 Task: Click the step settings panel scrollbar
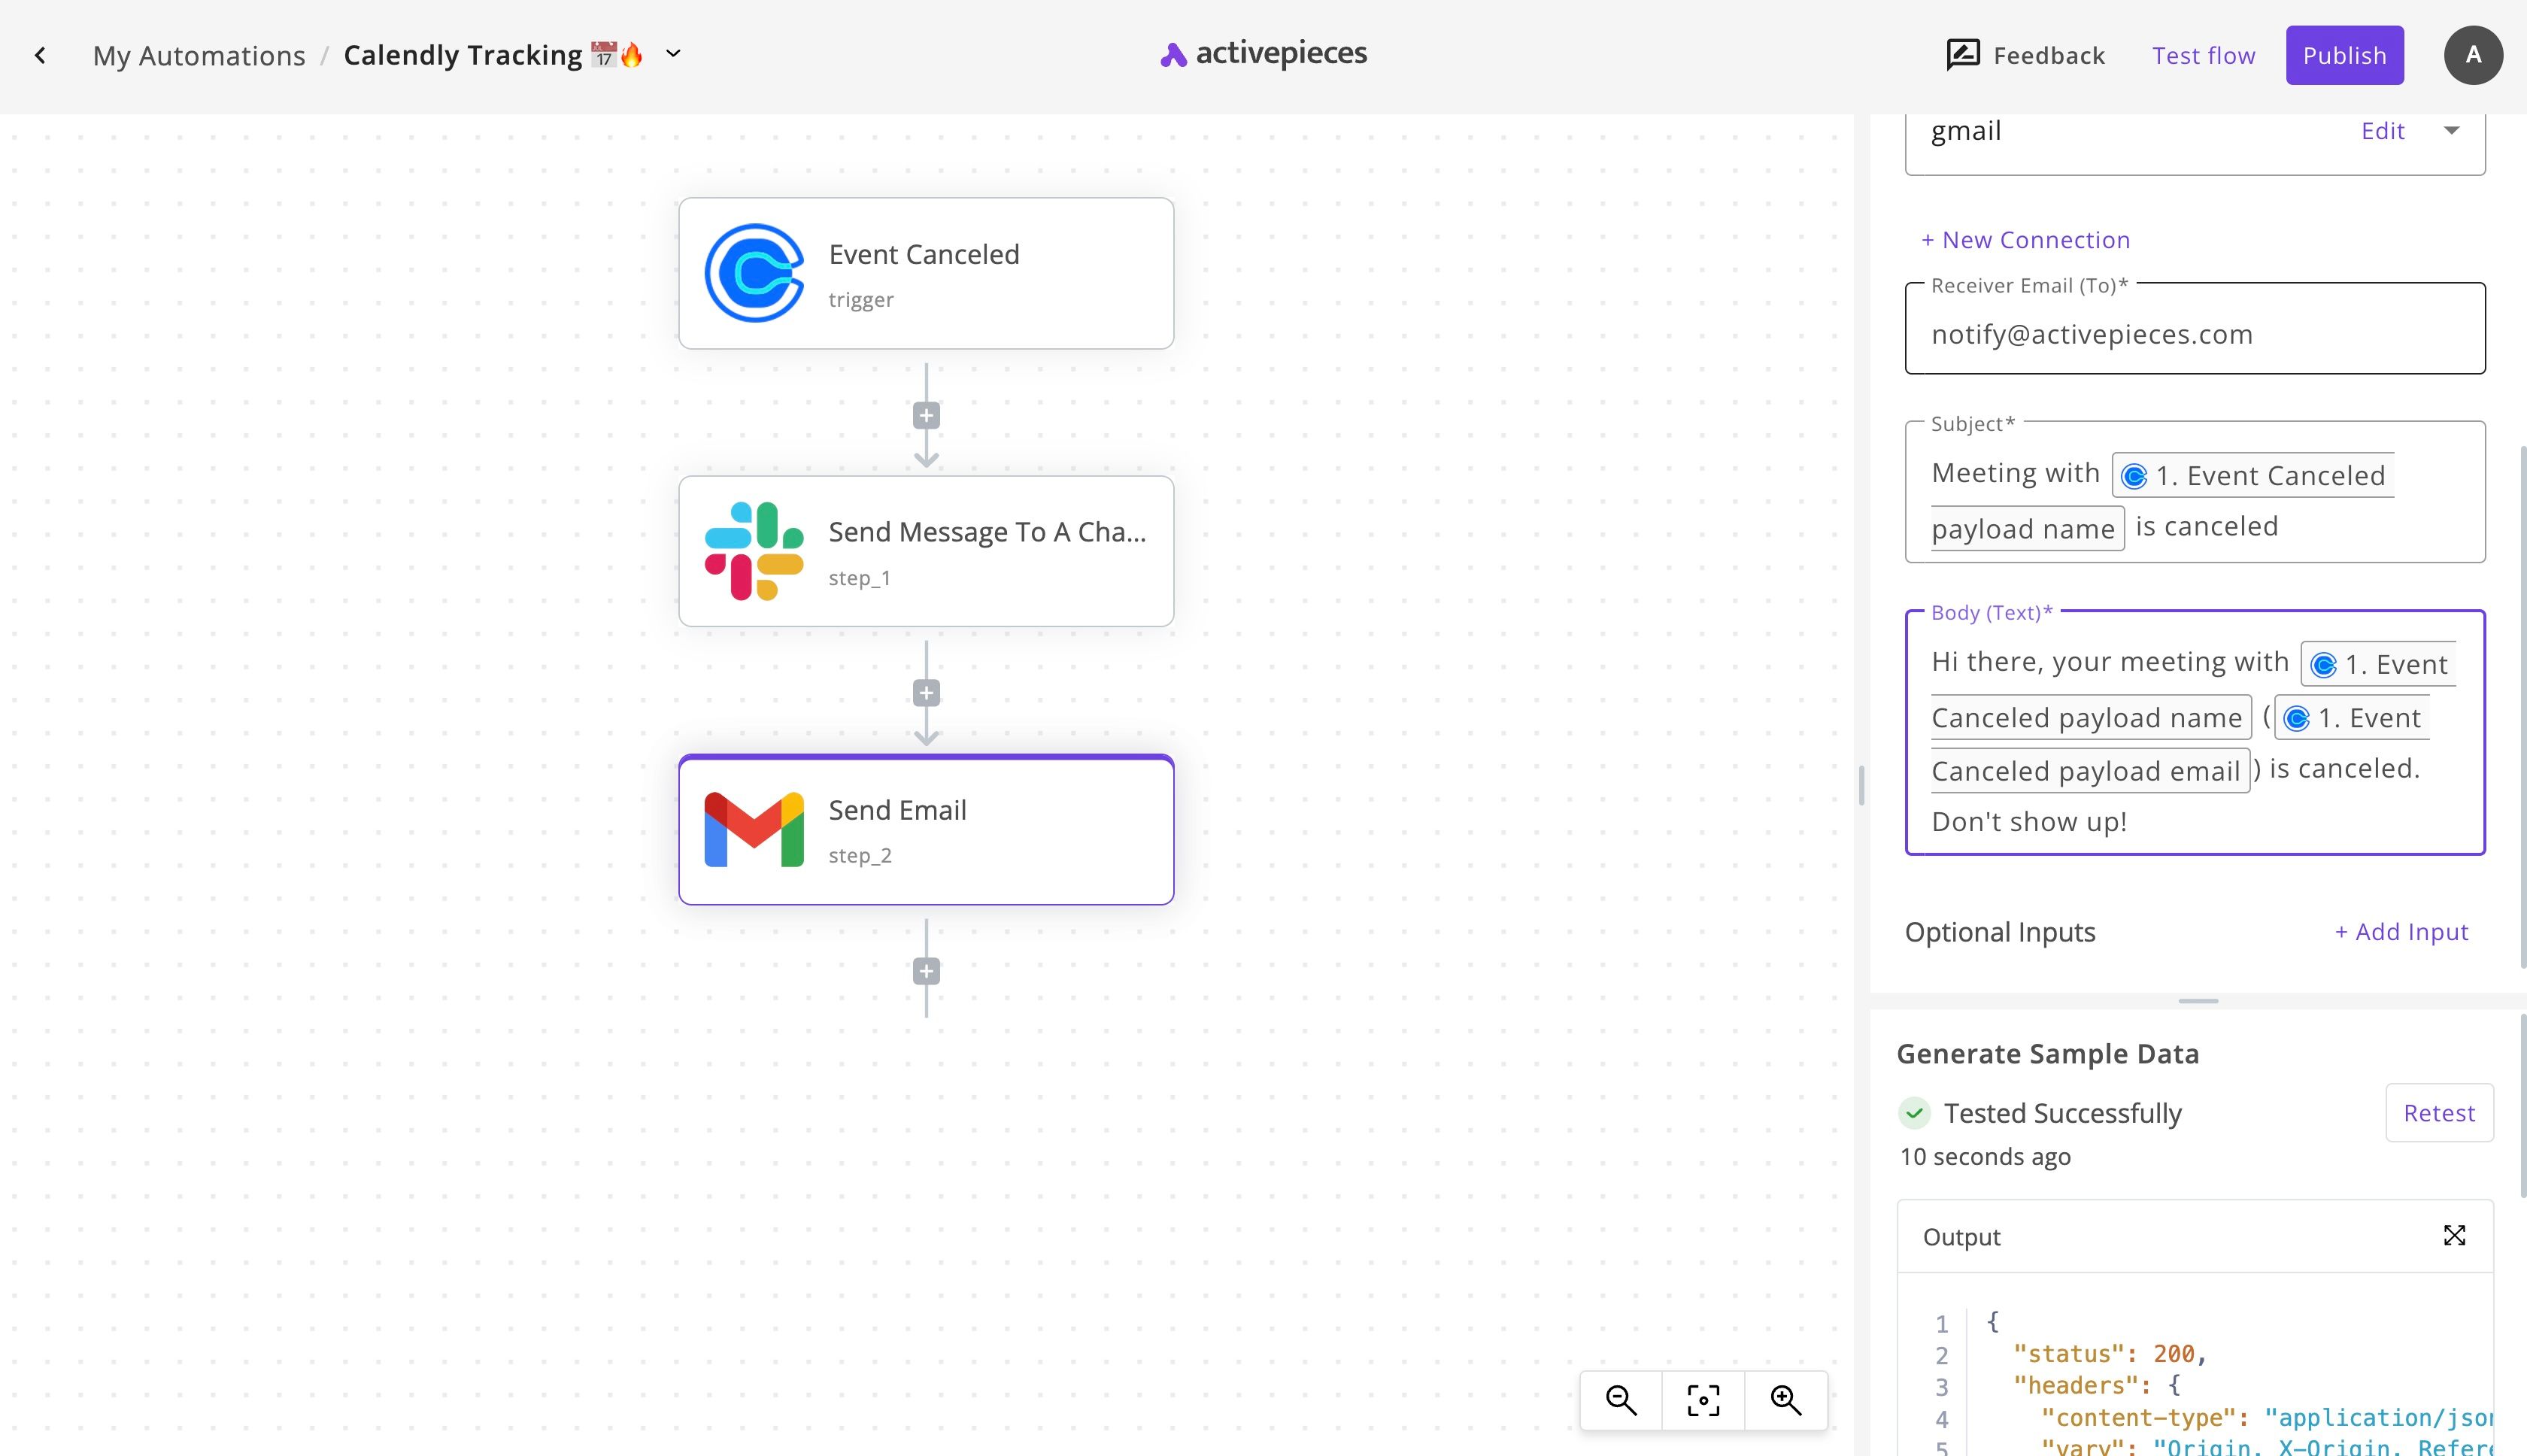pos(2522,707)
